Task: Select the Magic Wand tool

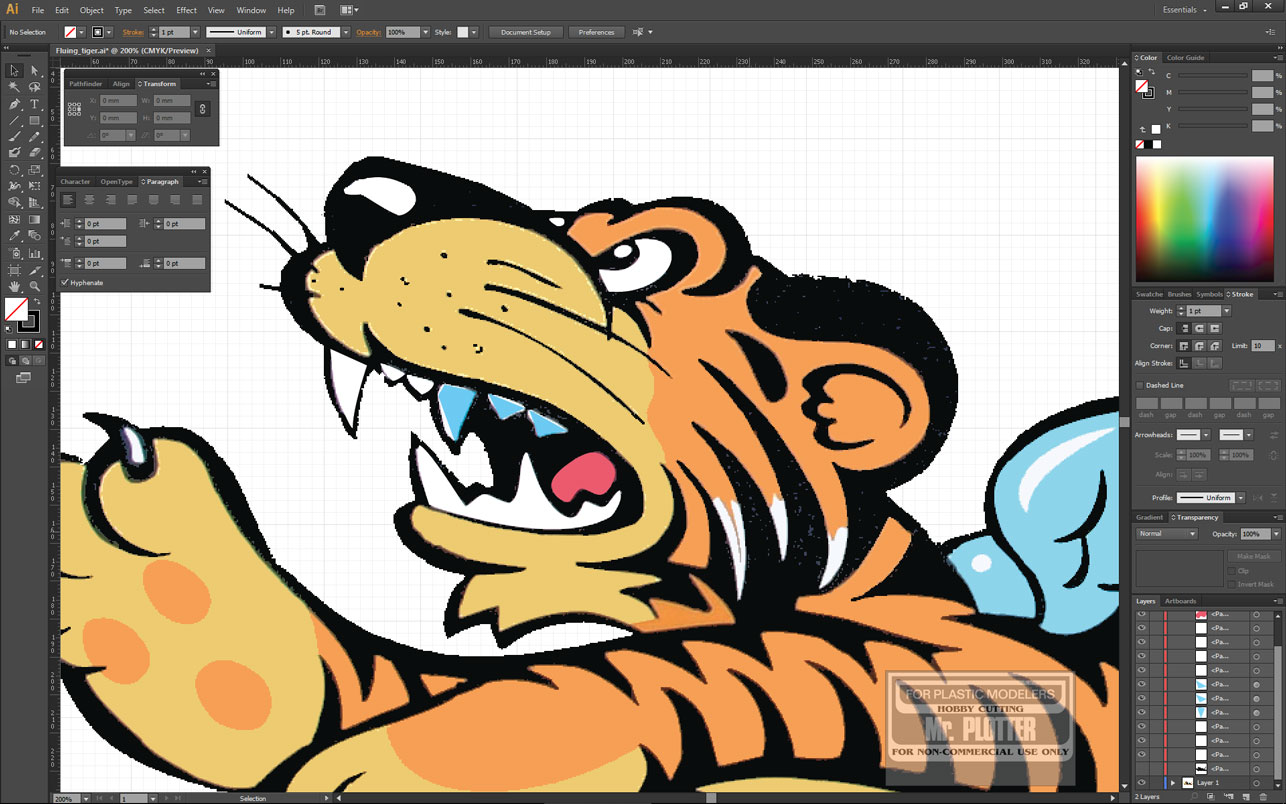Action: tap(14, 87)
